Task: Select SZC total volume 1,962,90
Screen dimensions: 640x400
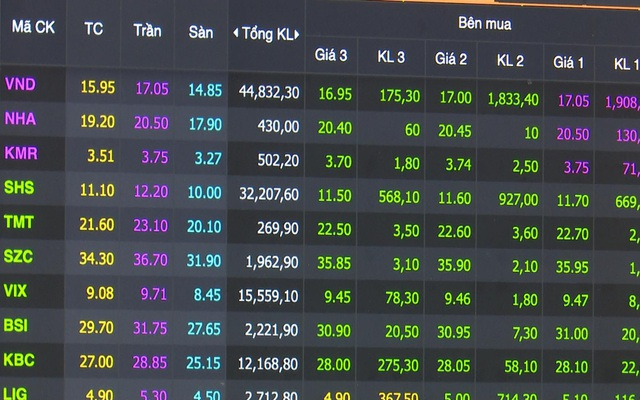Action: tap(272, 262)
